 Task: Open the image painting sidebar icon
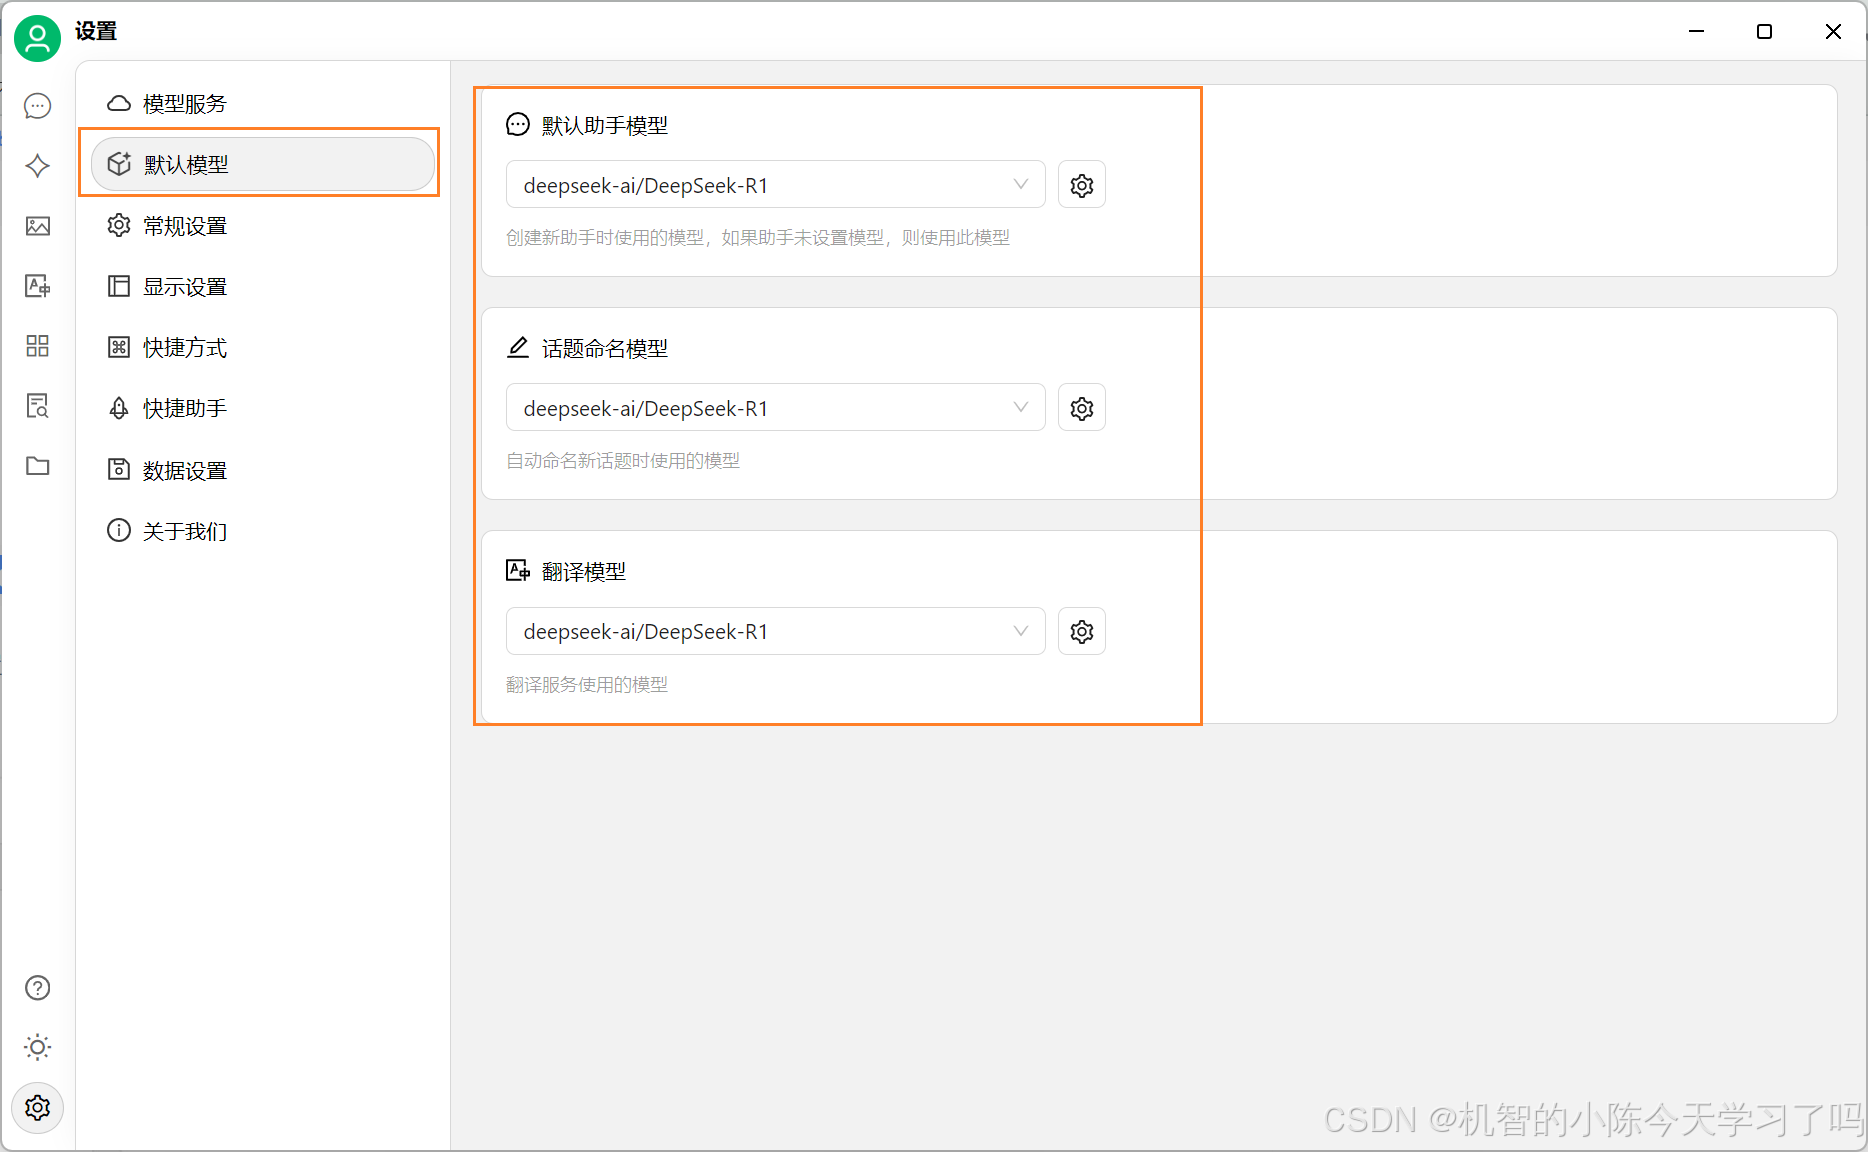pos(37,226)
